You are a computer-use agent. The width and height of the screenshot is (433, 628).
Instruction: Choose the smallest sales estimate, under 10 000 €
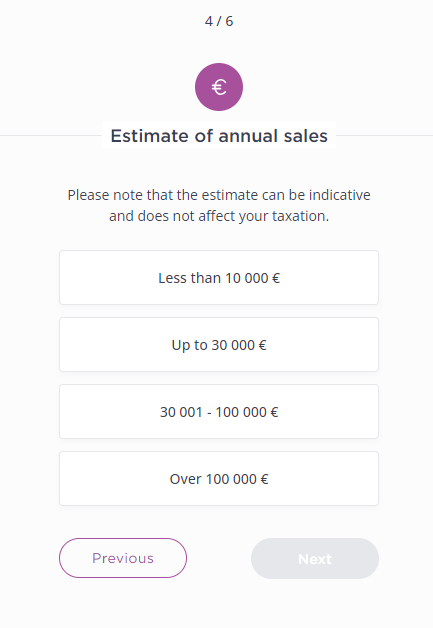click(219, 278)
